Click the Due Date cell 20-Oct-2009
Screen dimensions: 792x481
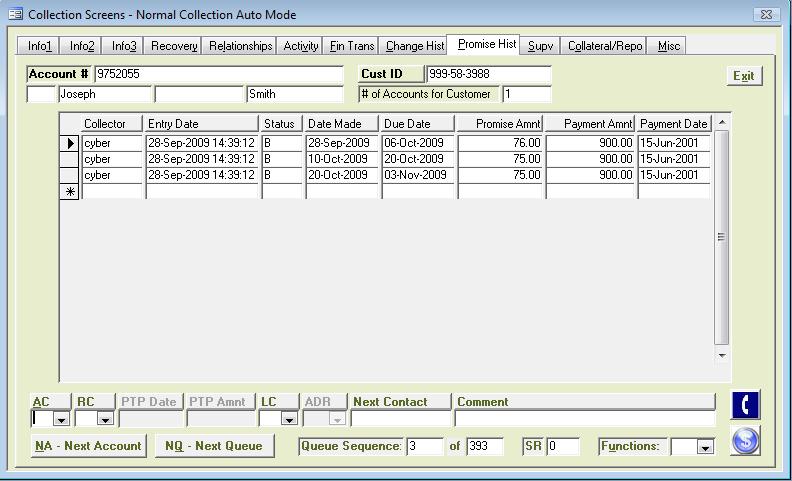click(418, 159)
